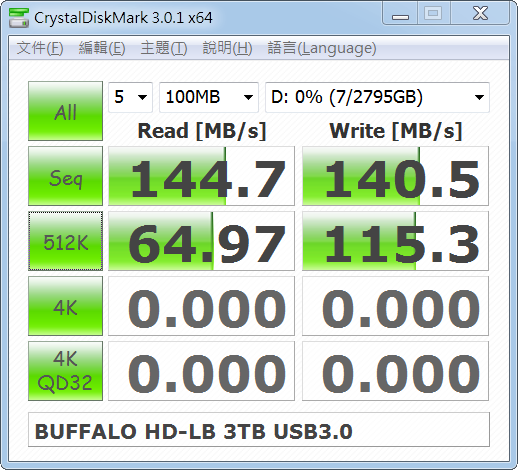Start the 4K benchmark test
This screenshot has height=470, width=518.
click(x=65, y=306)
